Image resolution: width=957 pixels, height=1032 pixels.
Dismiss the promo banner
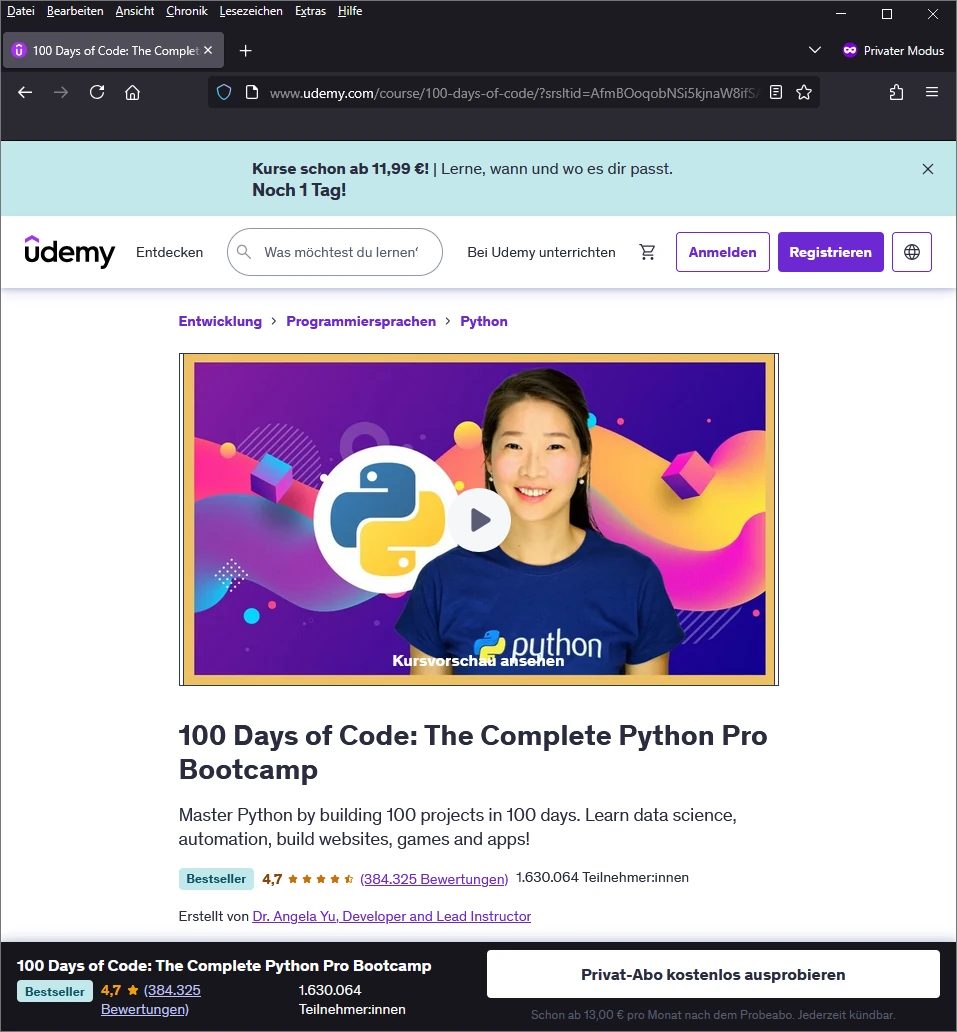point(928,169)
